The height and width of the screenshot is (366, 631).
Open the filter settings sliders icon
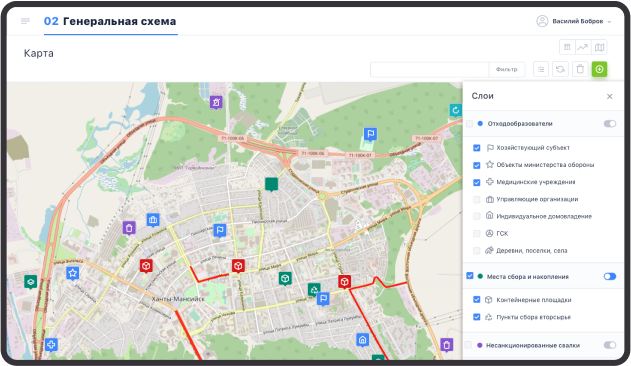(541, 69)
